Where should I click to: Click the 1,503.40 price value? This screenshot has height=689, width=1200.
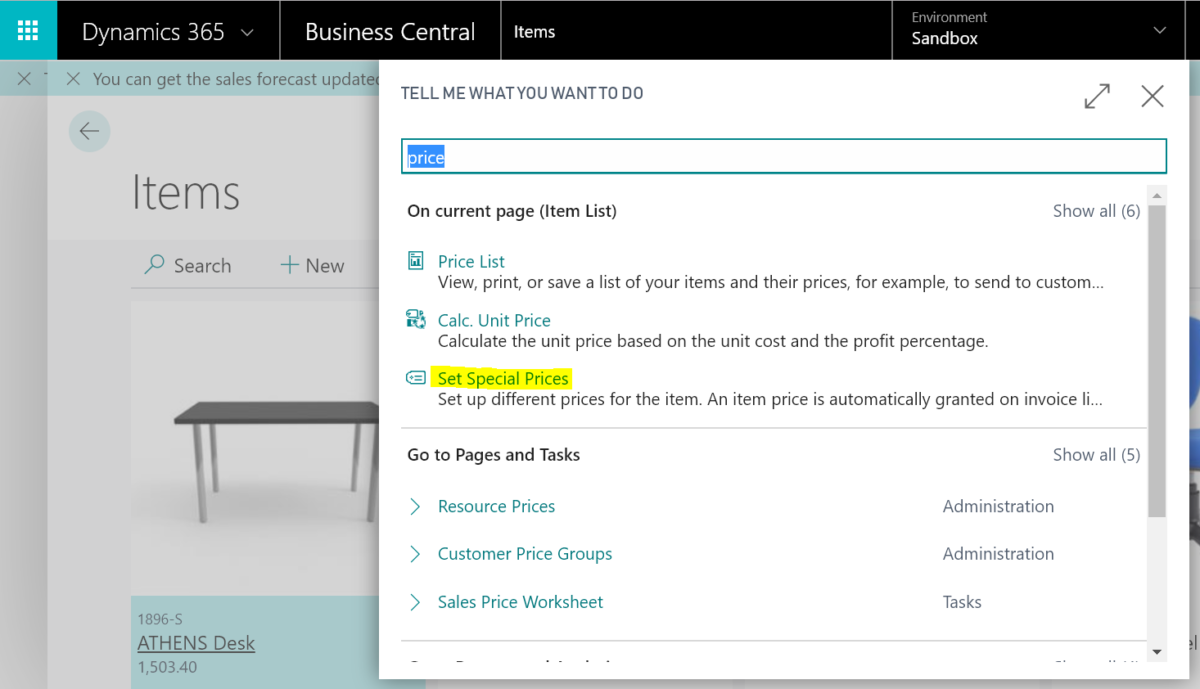click(x=167, y=665)
